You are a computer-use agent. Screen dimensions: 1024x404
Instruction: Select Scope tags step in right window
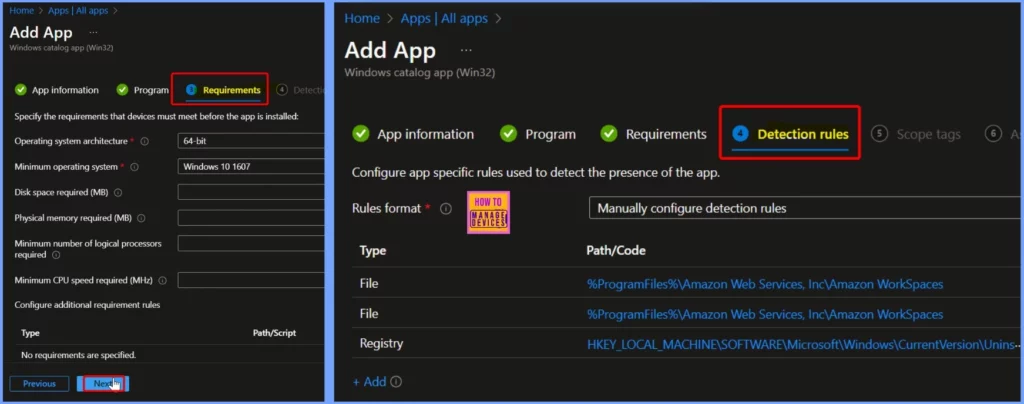(916, 134)
